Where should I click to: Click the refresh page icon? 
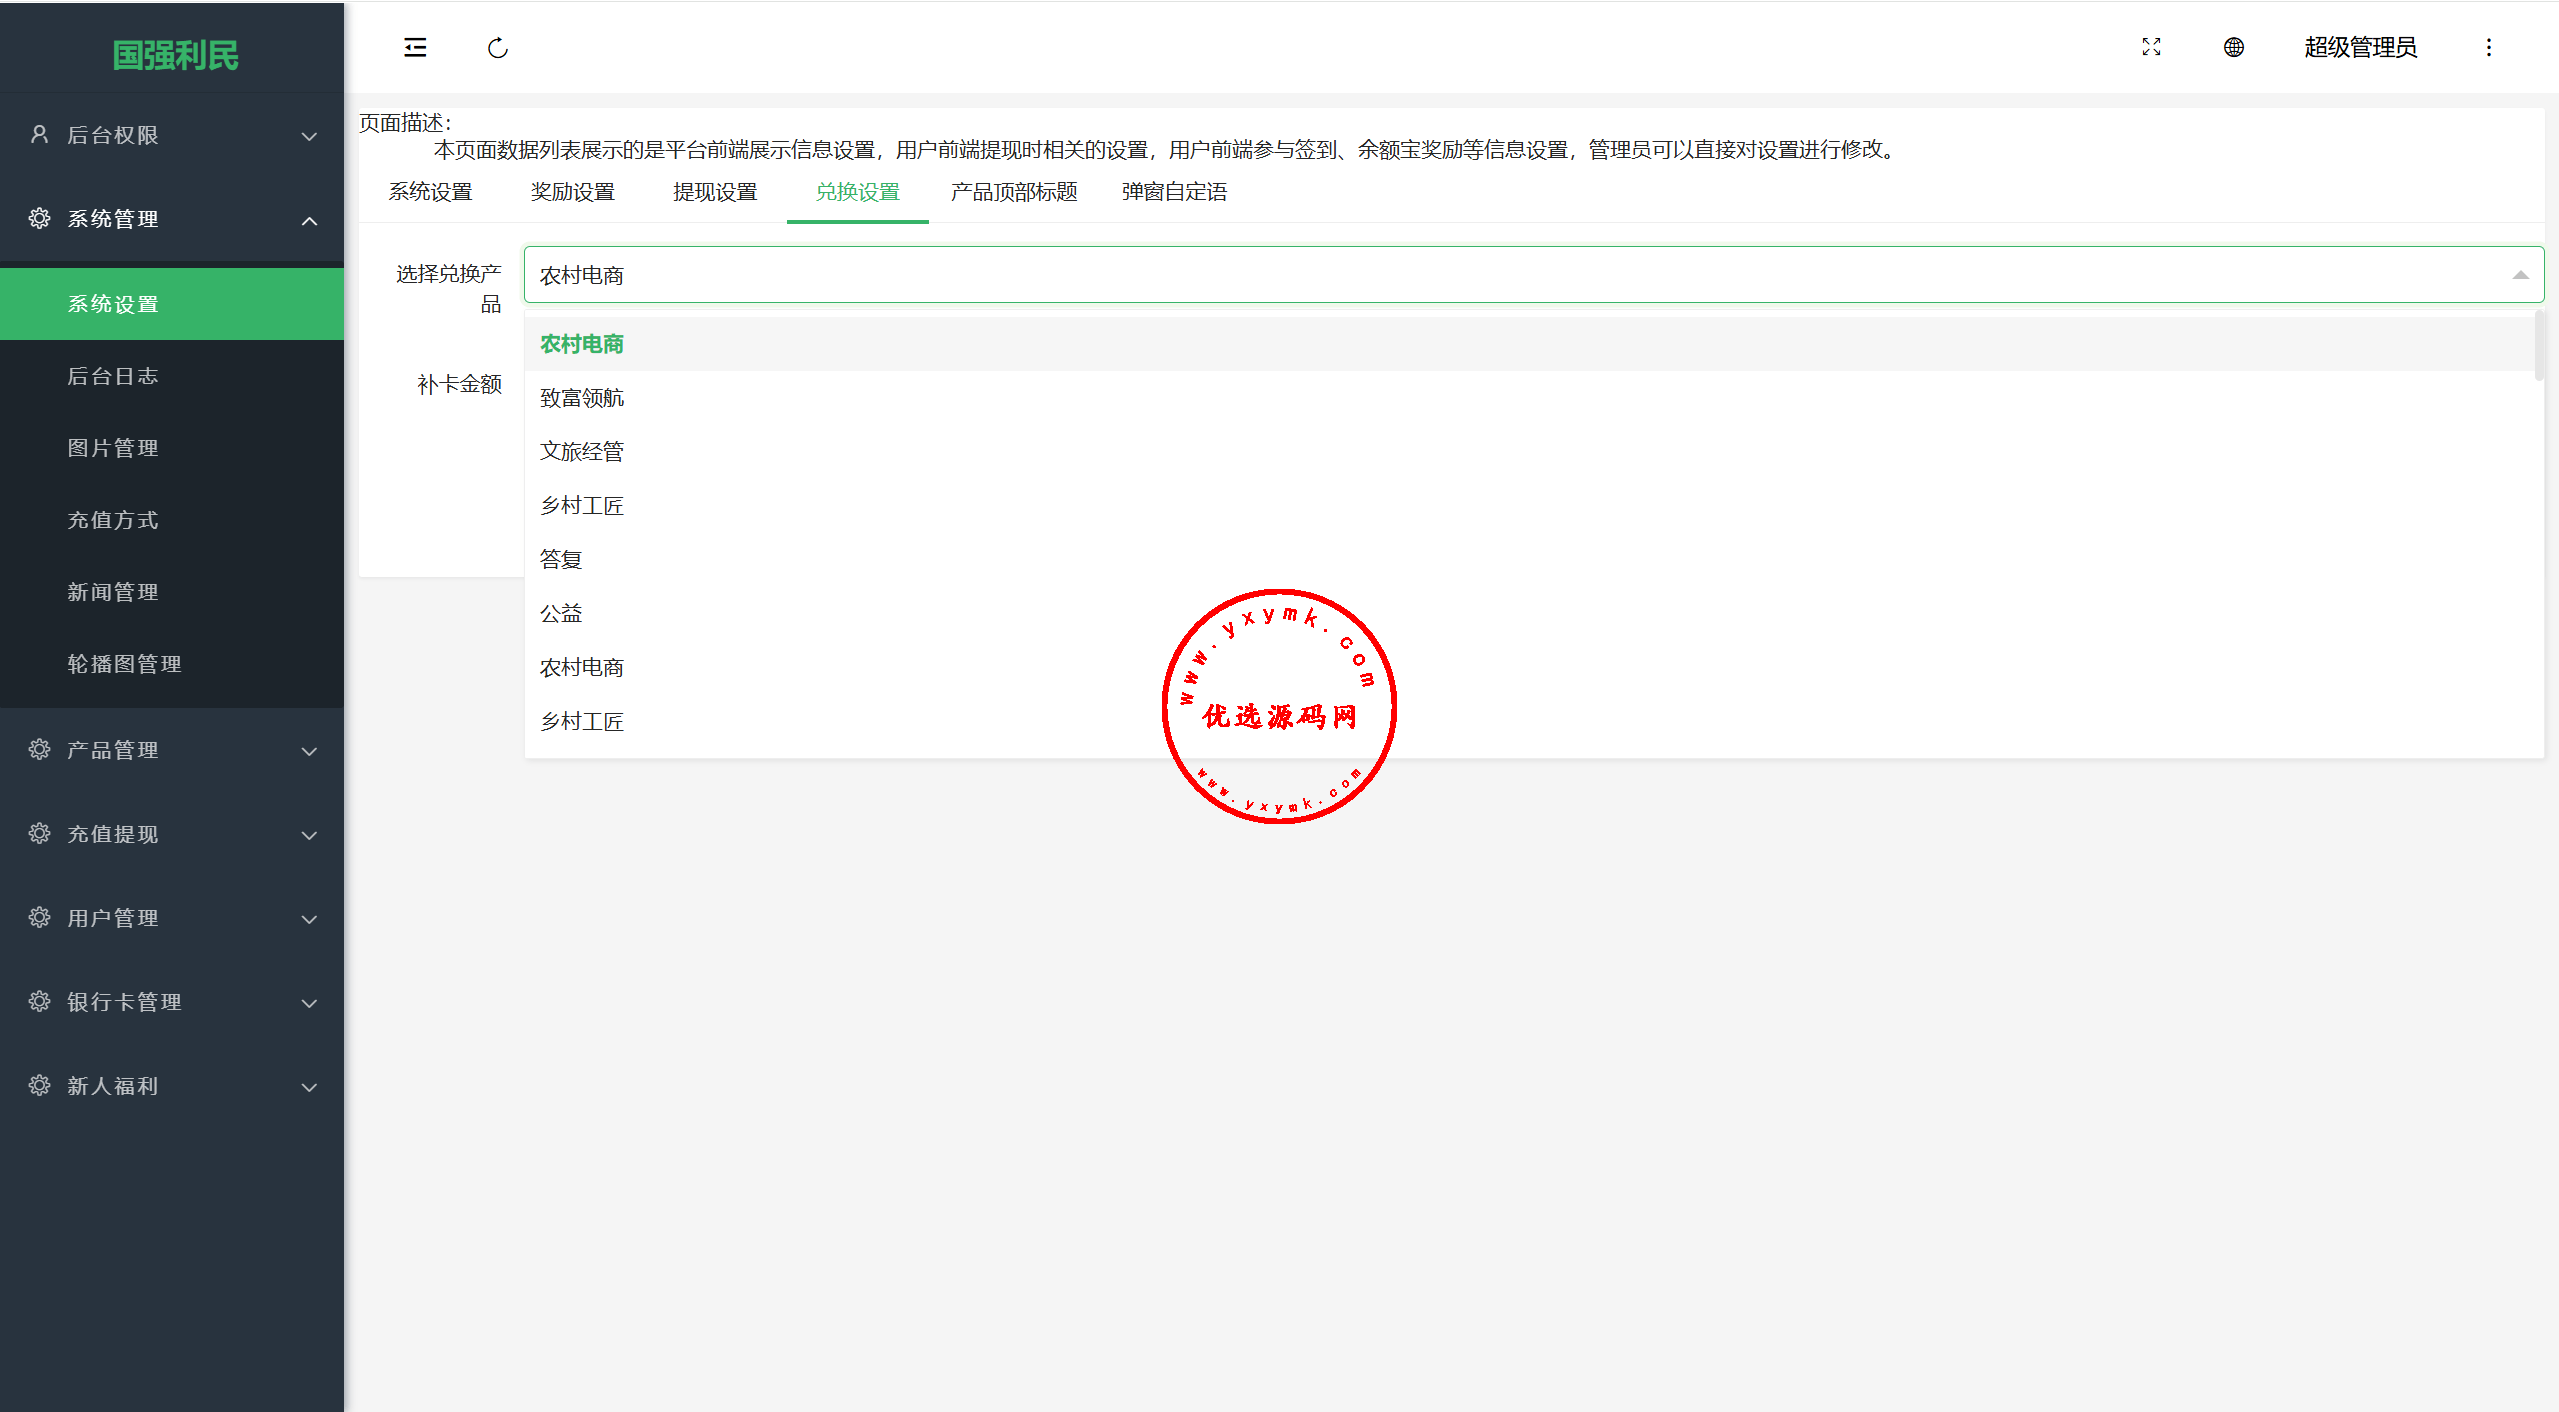tap(498, 47)
